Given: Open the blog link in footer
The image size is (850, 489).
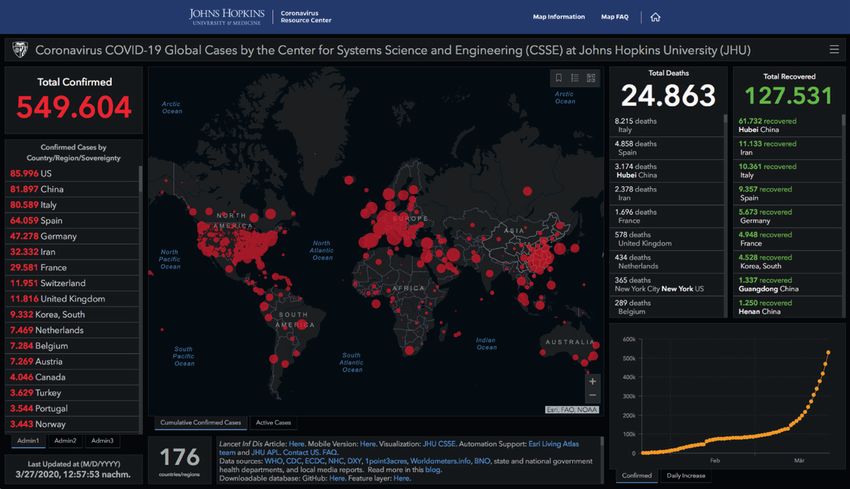Looking at the screenshot, I should pyautogui.click(x=433, y=469).
